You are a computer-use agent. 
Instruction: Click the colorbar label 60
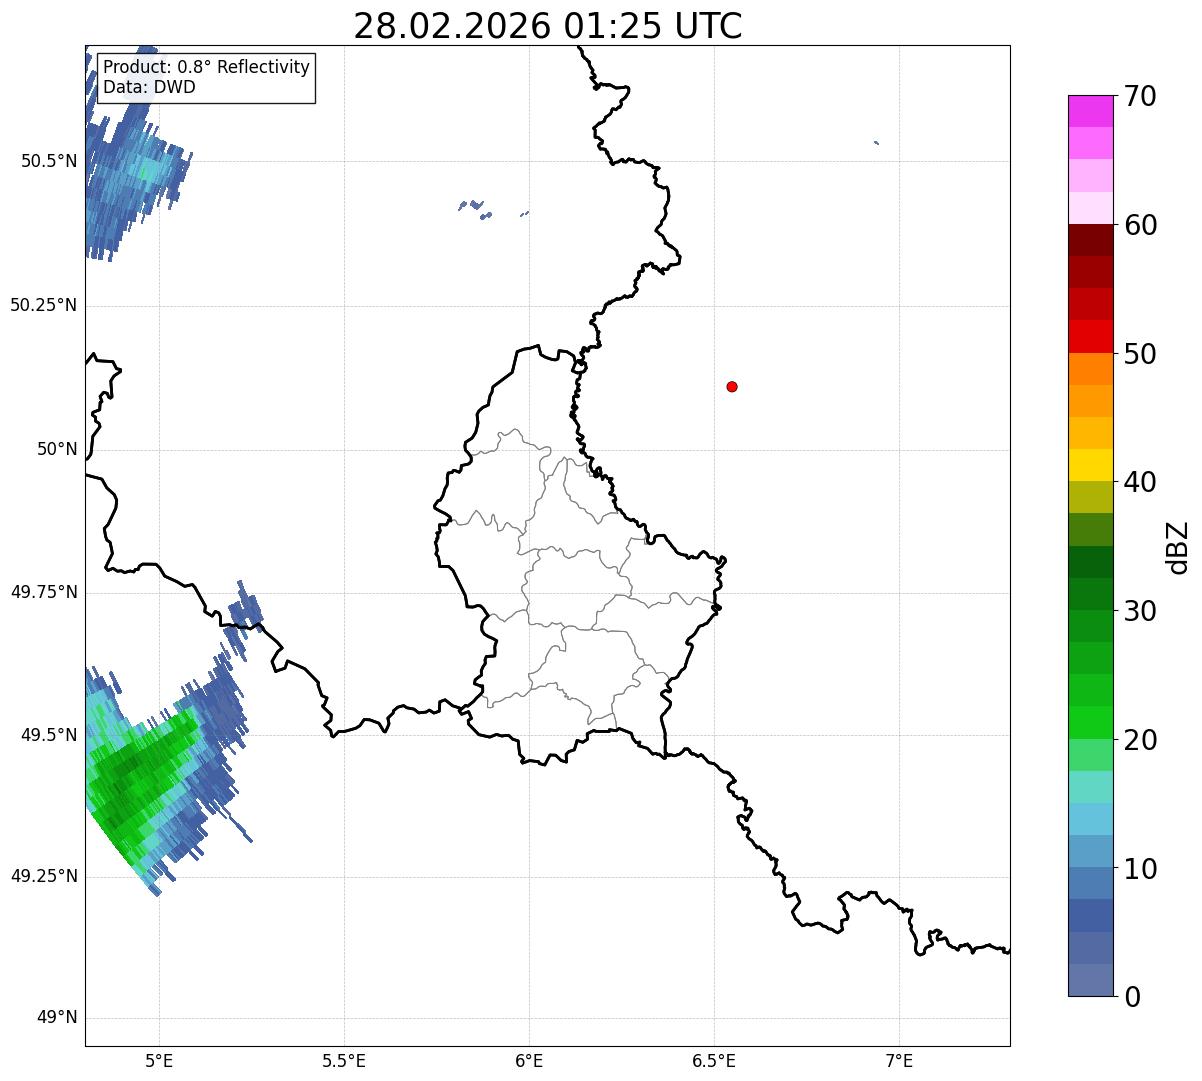pos(1140,225)
